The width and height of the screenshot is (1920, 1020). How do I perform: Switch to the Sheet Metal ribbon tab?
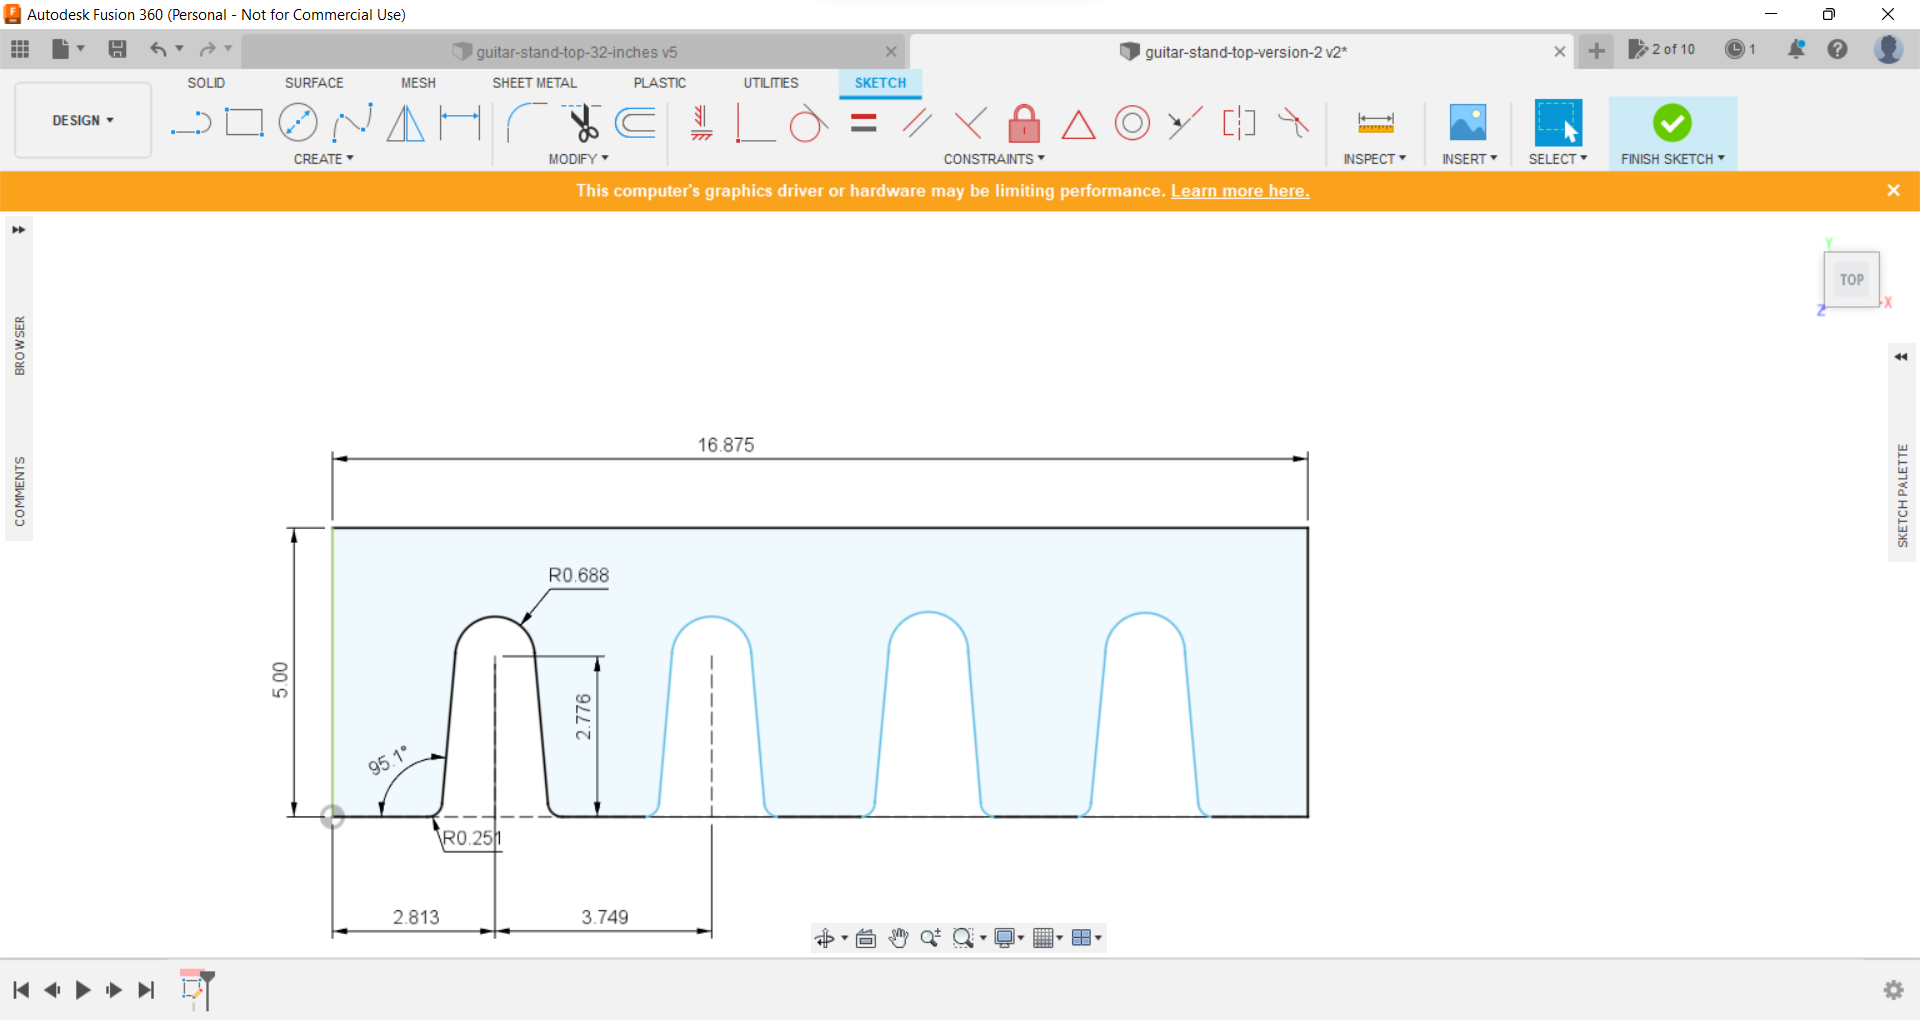[535, 83]
